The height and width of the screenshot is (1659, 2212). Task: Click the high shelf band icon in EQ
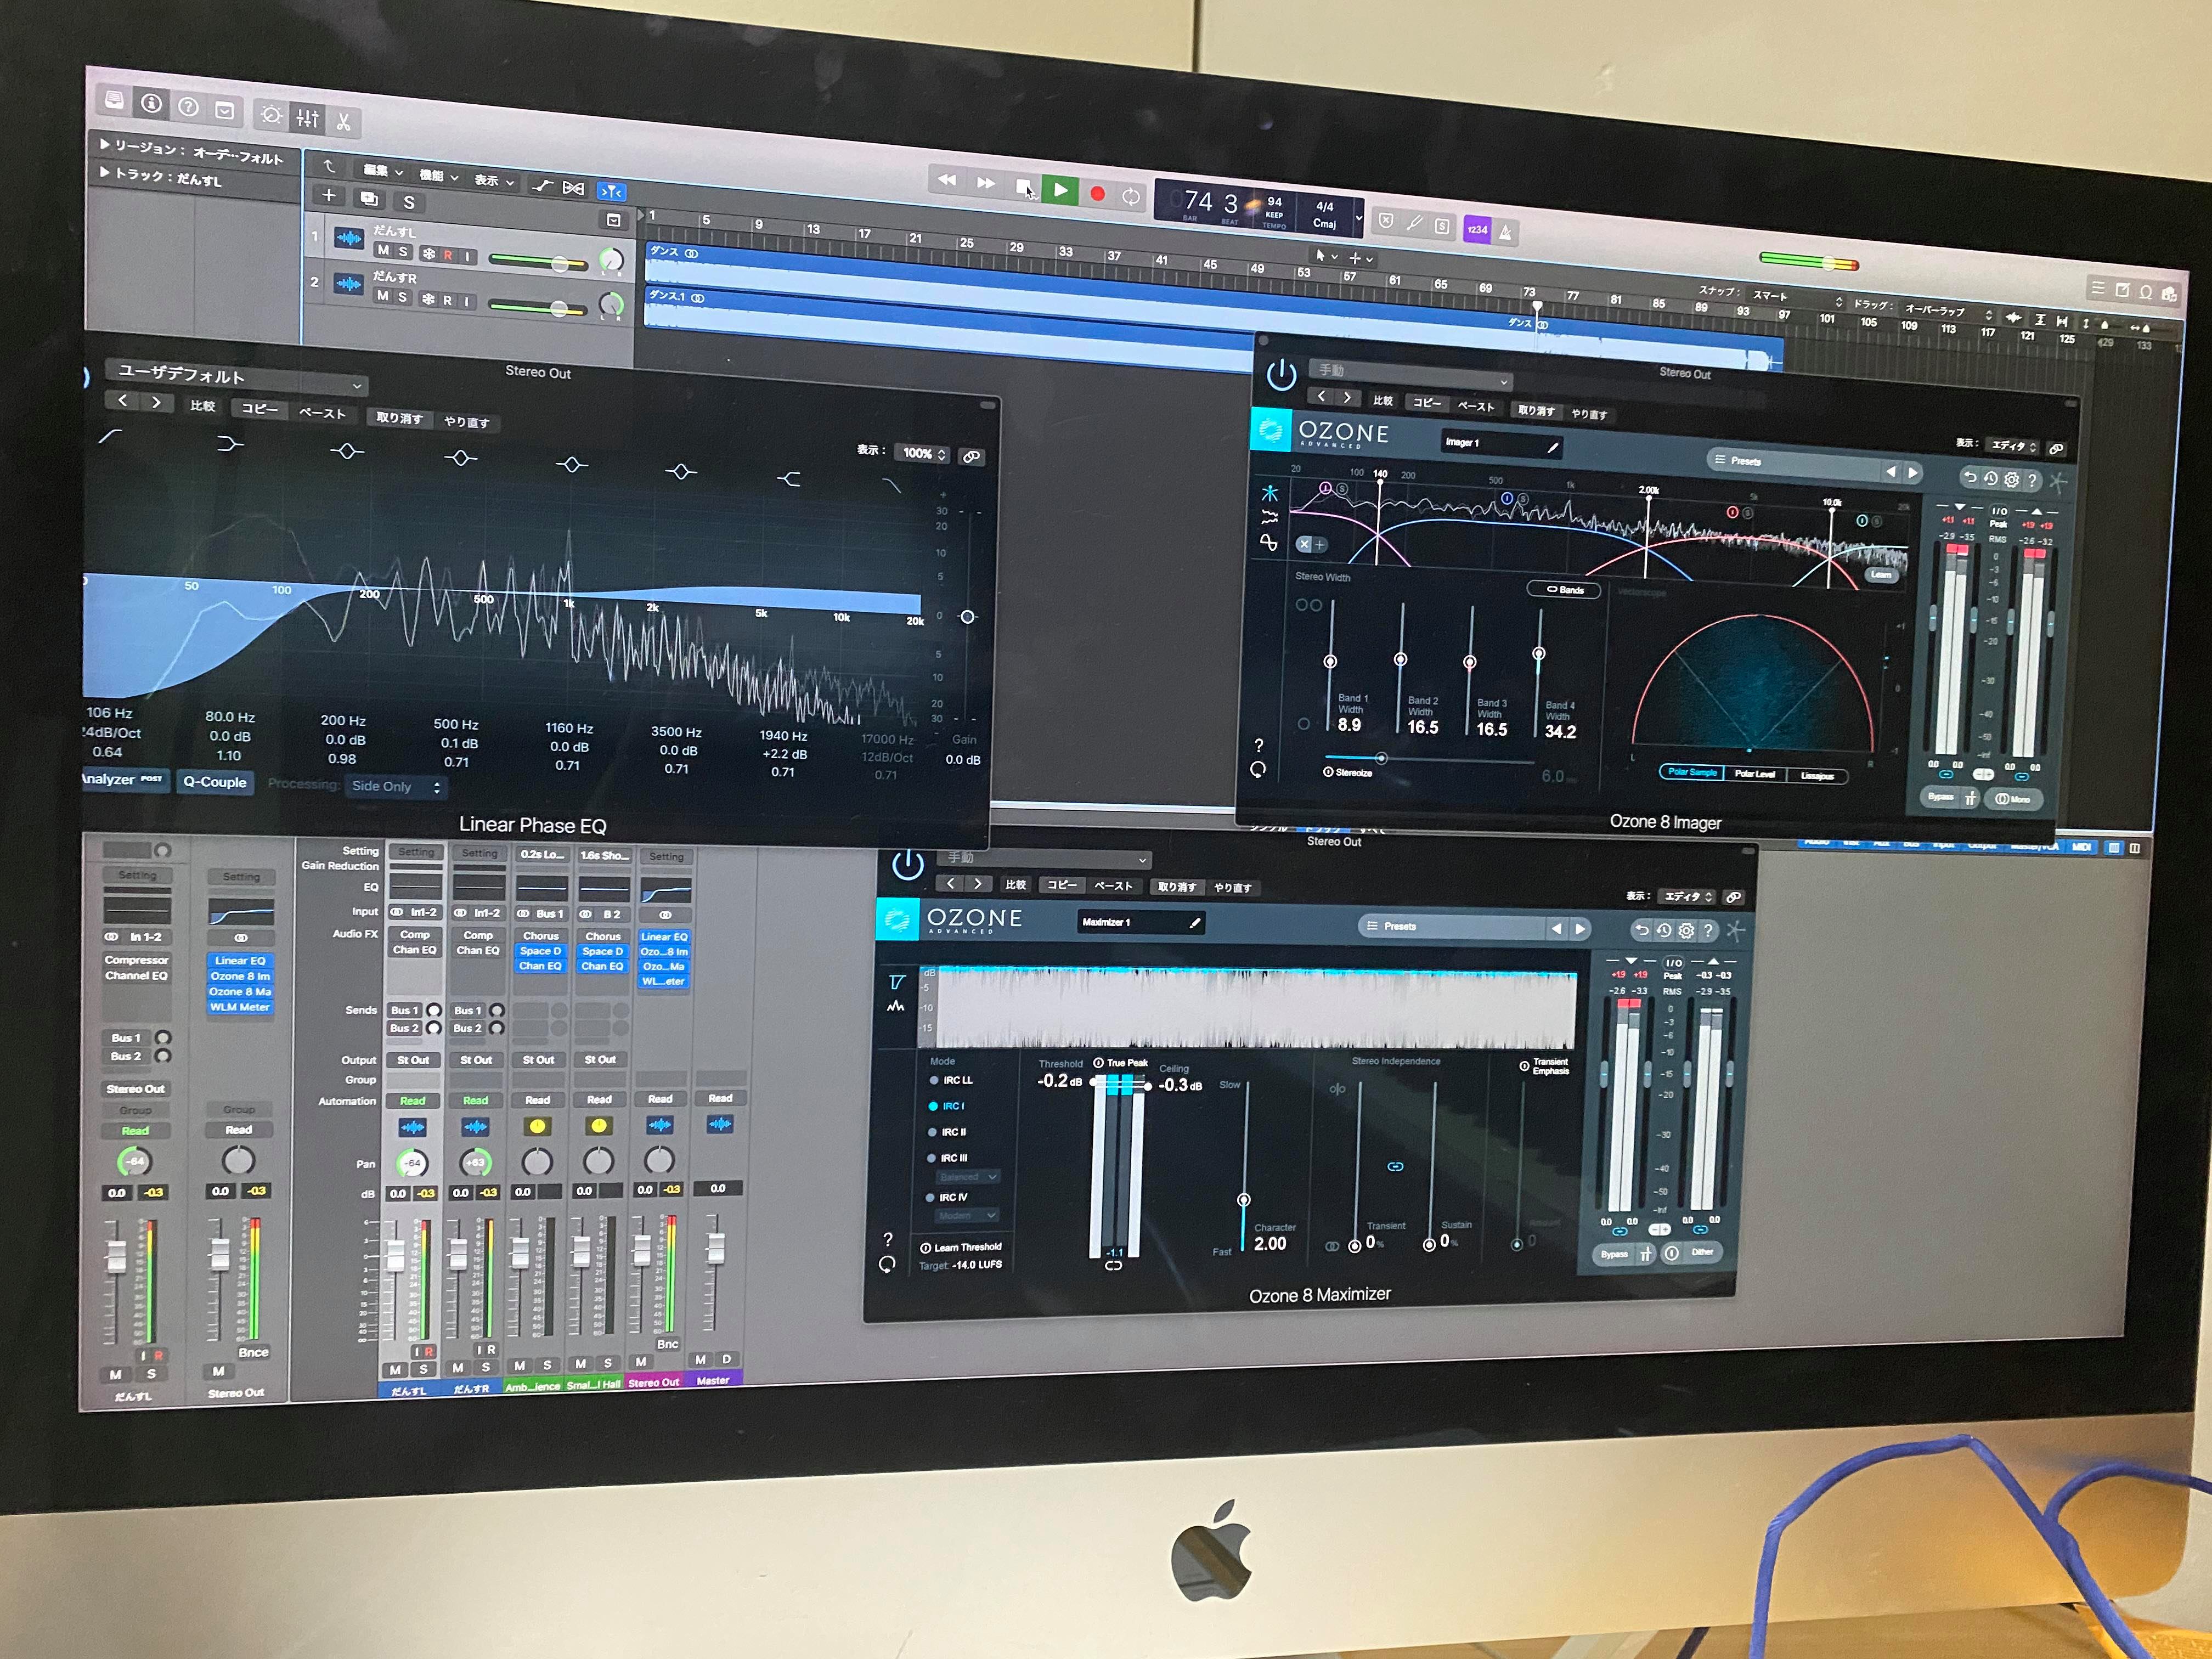(x=790, y=480)
